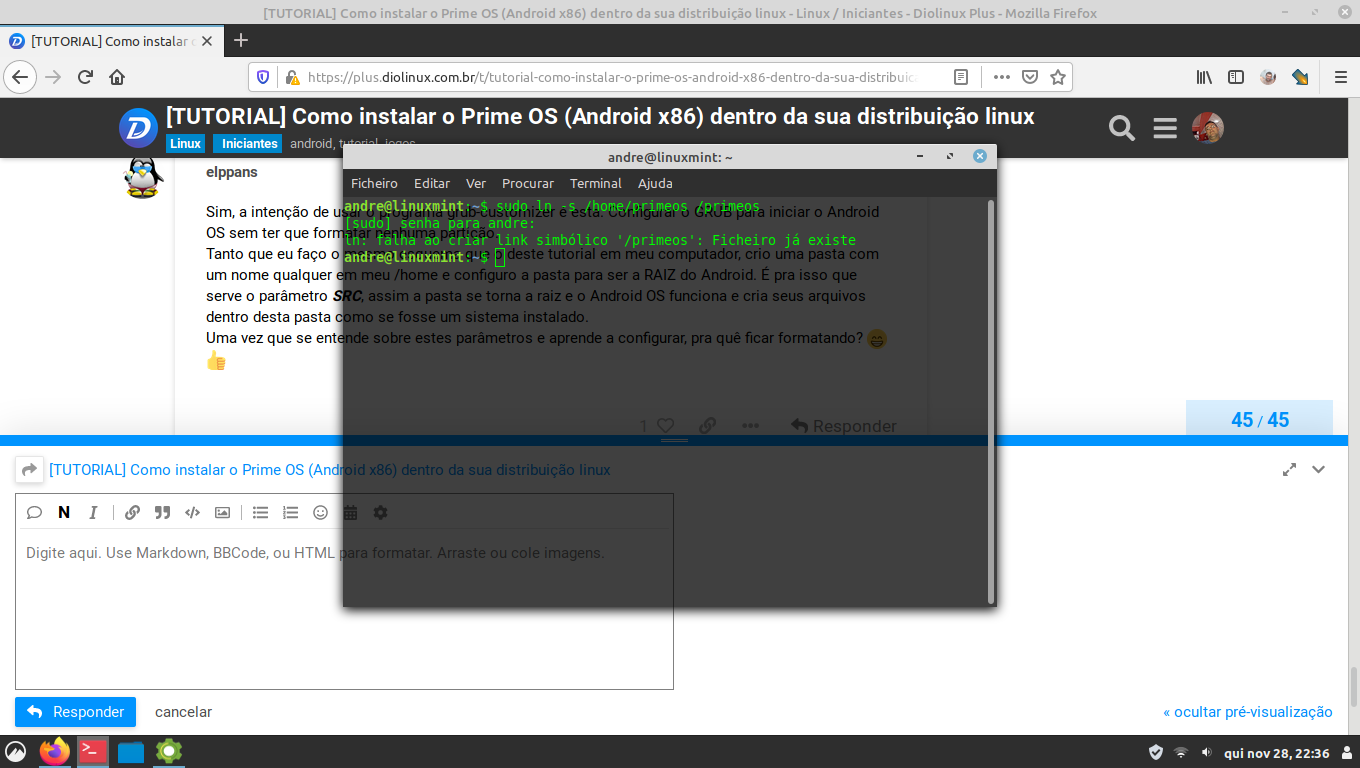Click elppans penguin avatar
1360x768 pixels.
(143, 178)
